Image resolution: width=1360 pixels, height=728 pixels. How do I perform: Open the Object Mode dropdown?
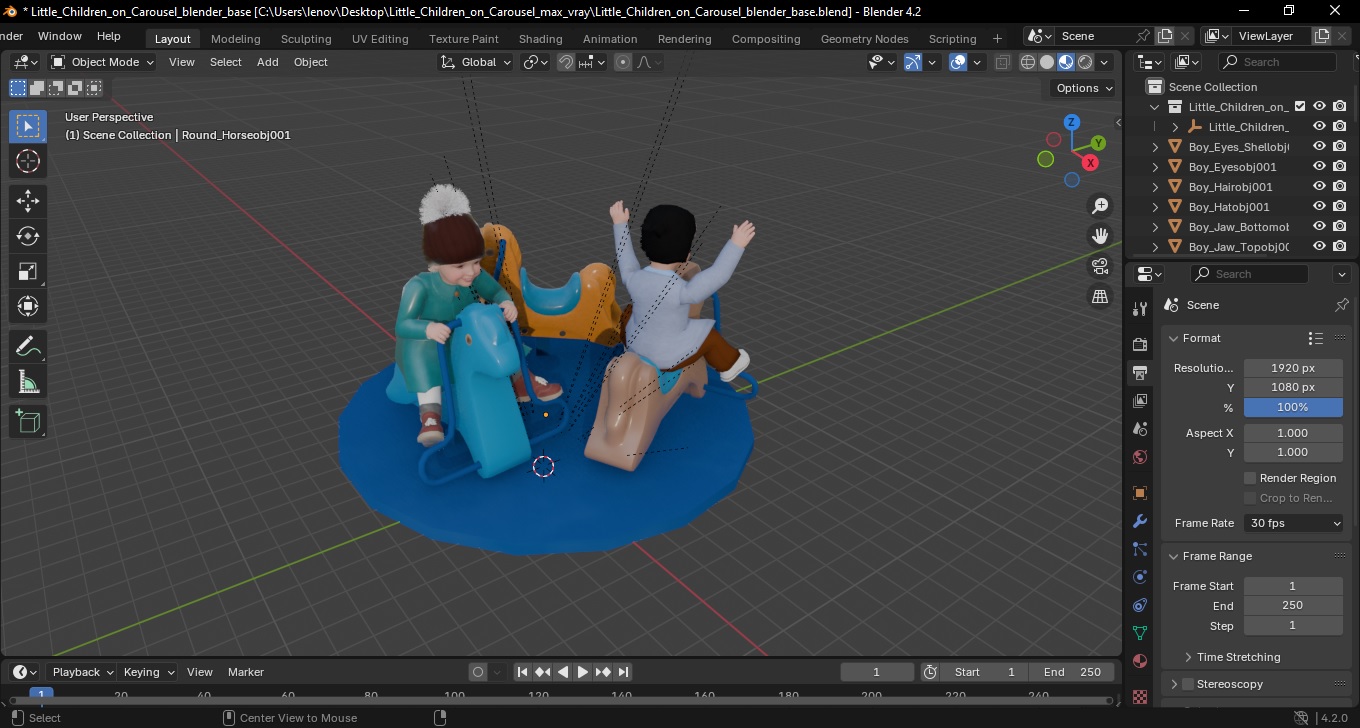coord(103,62)
